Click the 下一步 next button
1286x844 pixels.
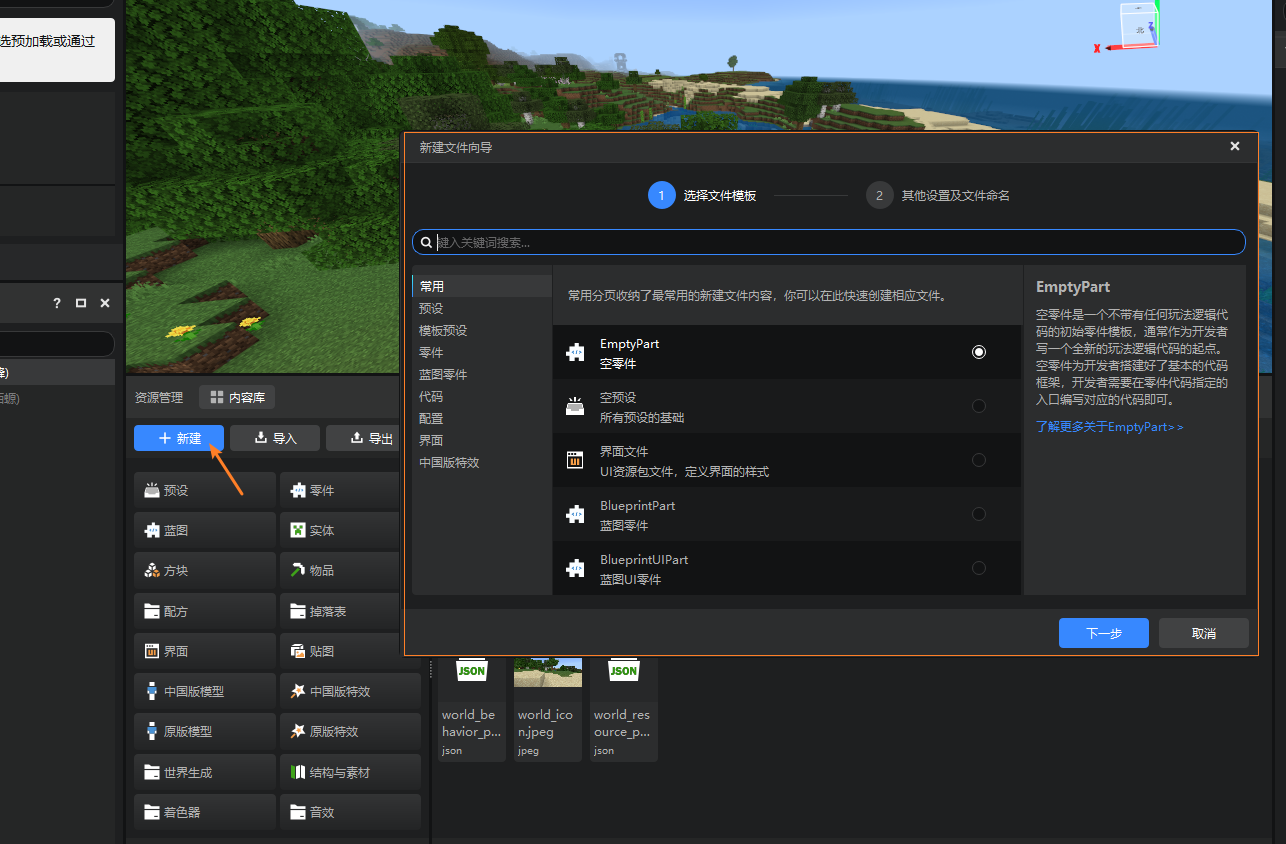tap(1103, 633)
